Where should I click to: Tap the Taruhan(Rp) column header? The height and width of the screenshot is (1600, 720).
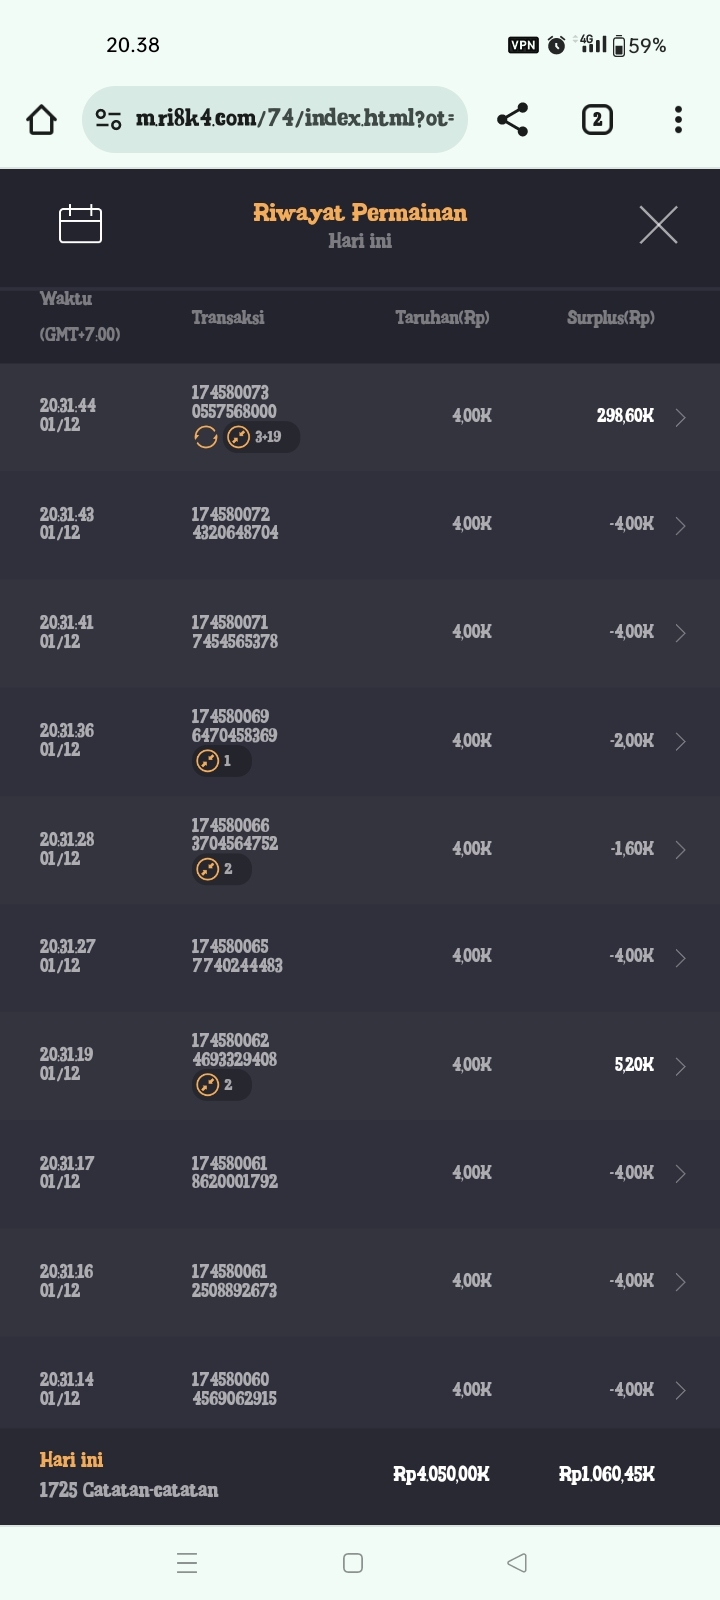(x=442, y=318)
